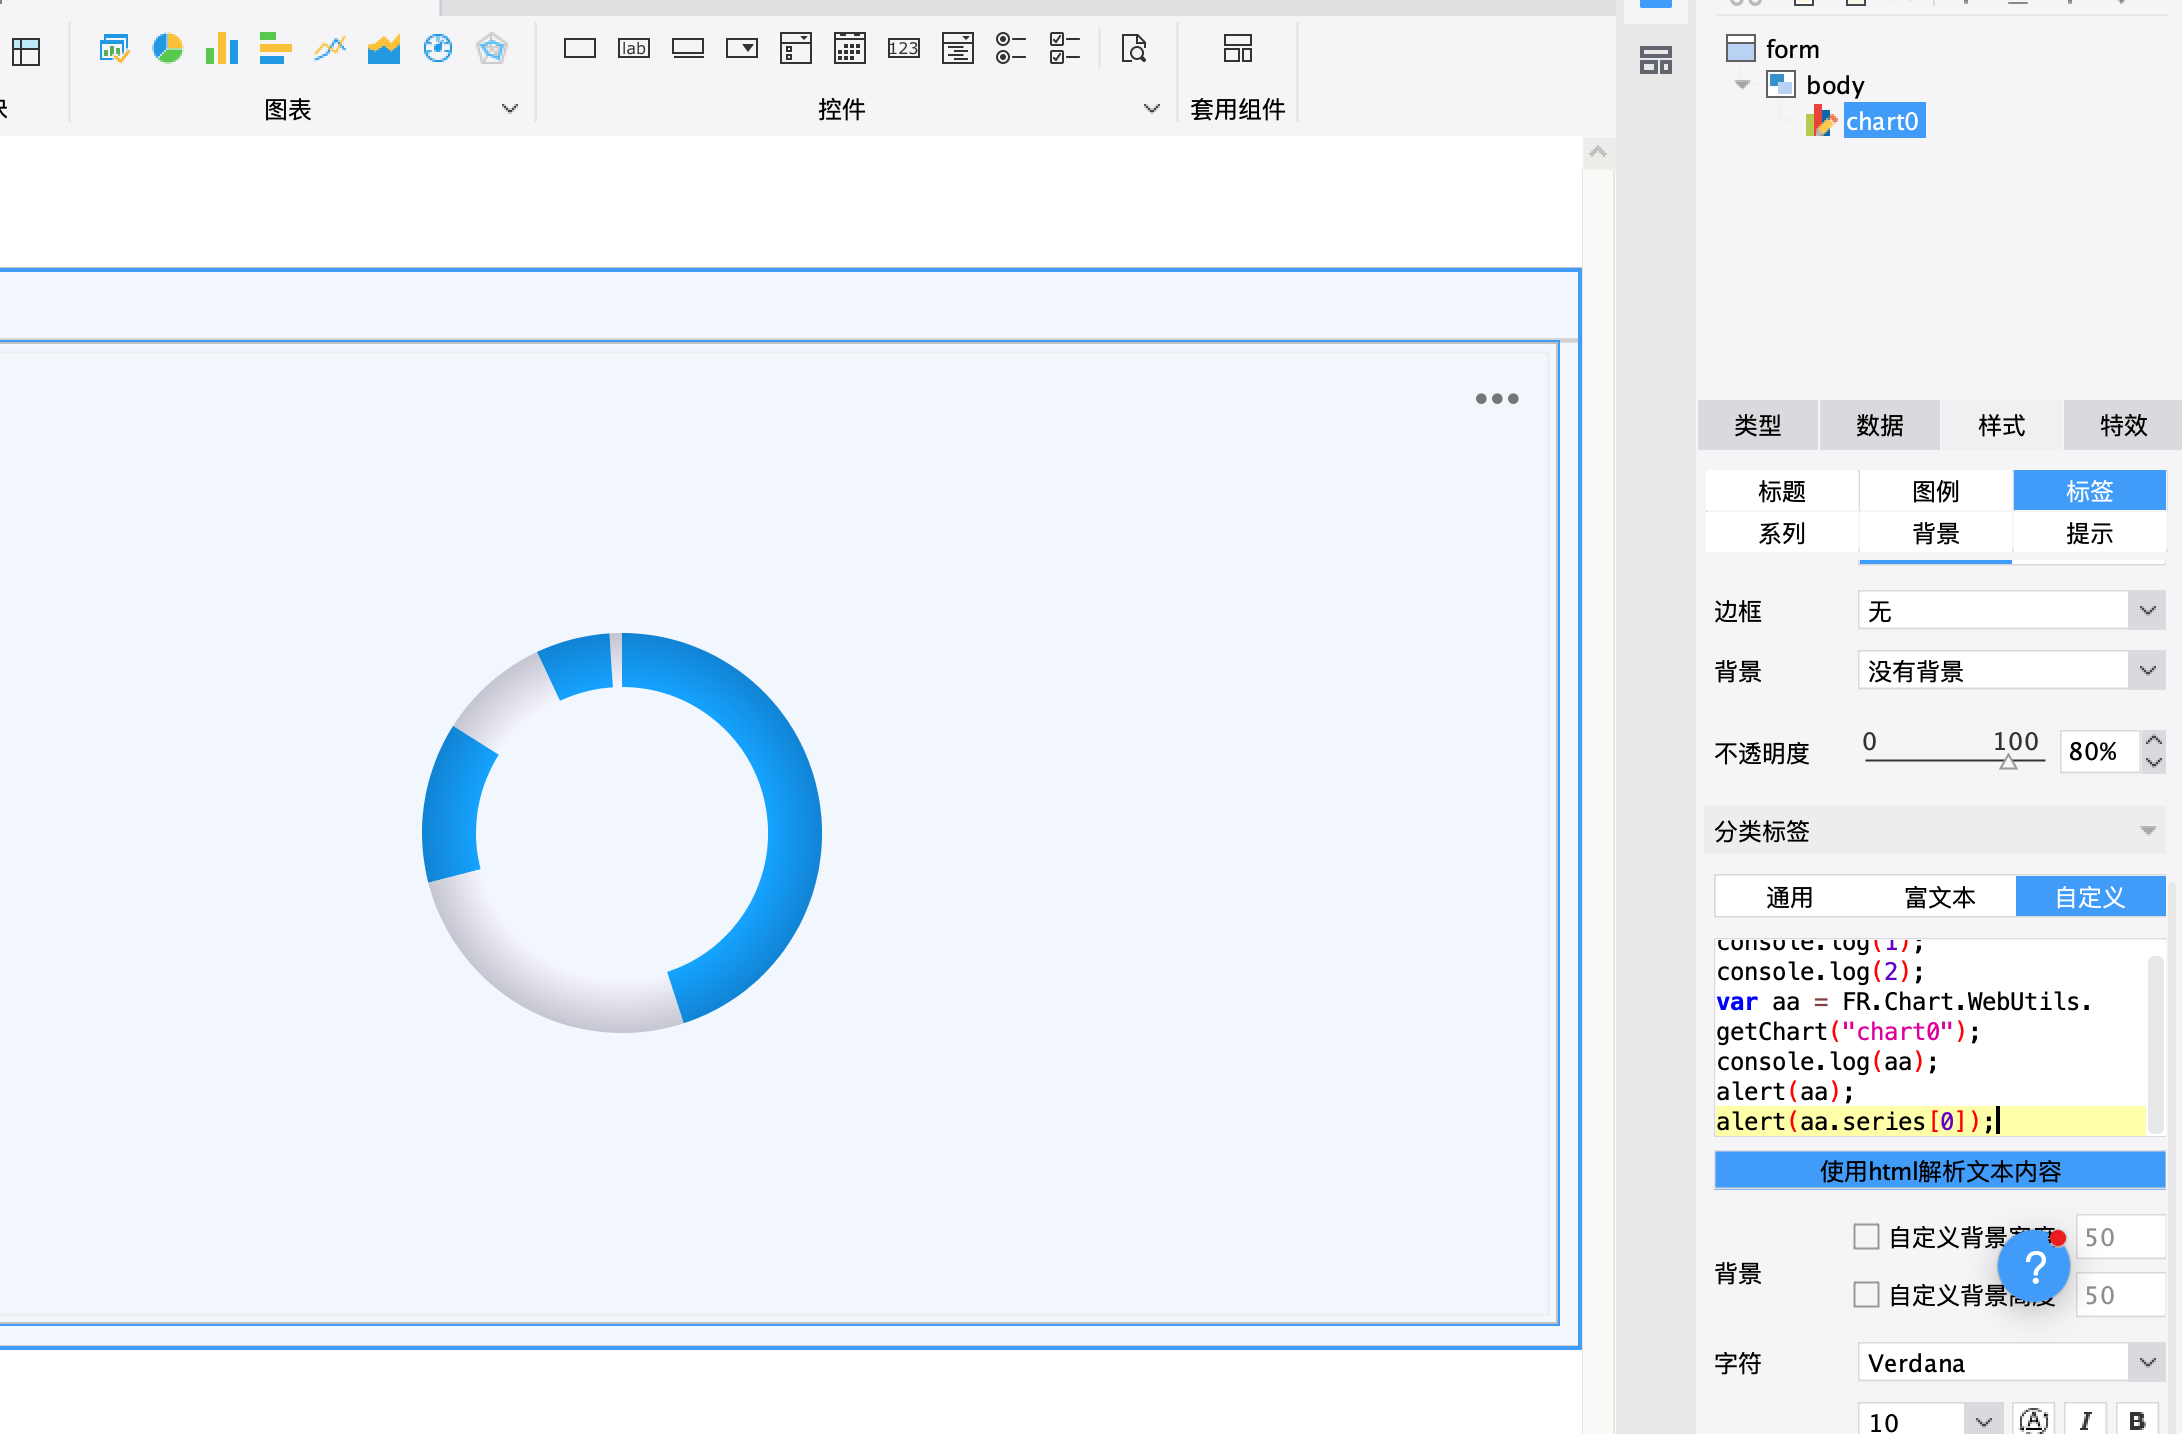
Task: Select the 自定义 label mode
Action: point(2090,897)
